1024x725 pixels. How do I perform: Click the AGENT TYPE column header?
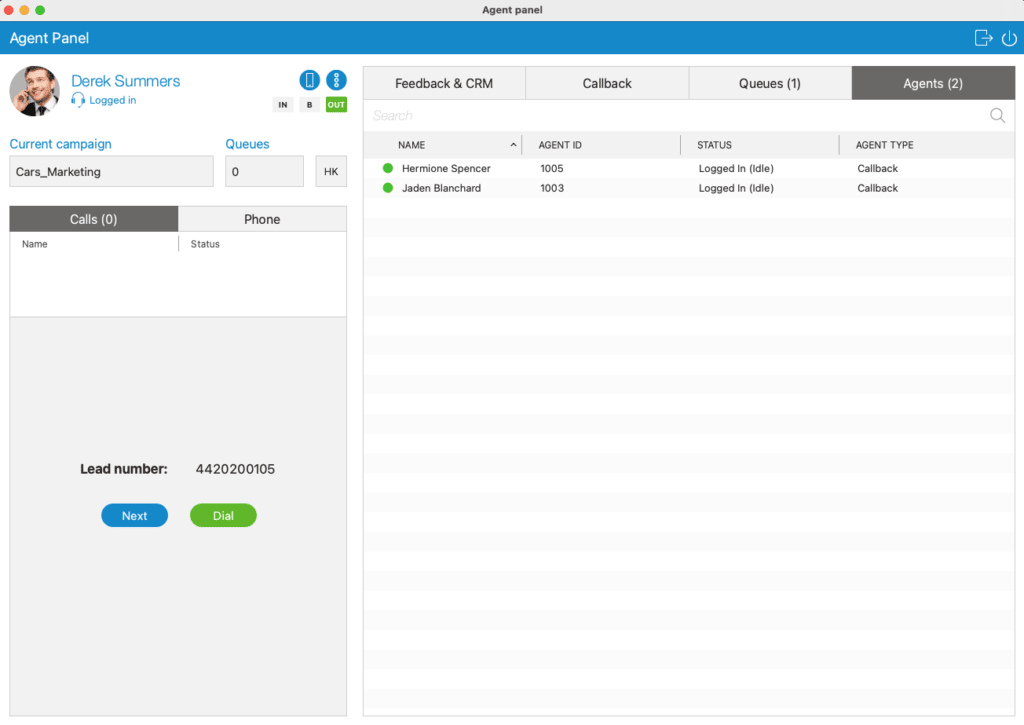point(884,145)
